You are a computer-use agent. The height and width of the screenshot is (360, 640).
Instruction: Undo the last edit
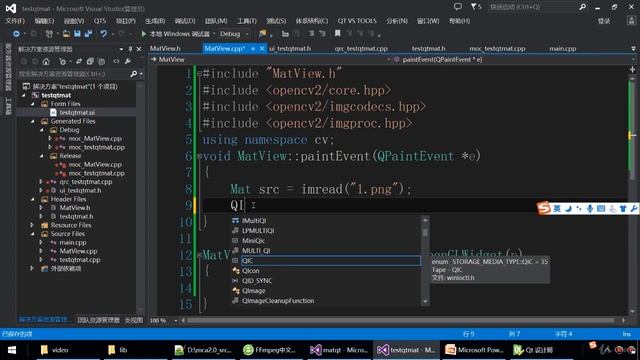point(104,34)
